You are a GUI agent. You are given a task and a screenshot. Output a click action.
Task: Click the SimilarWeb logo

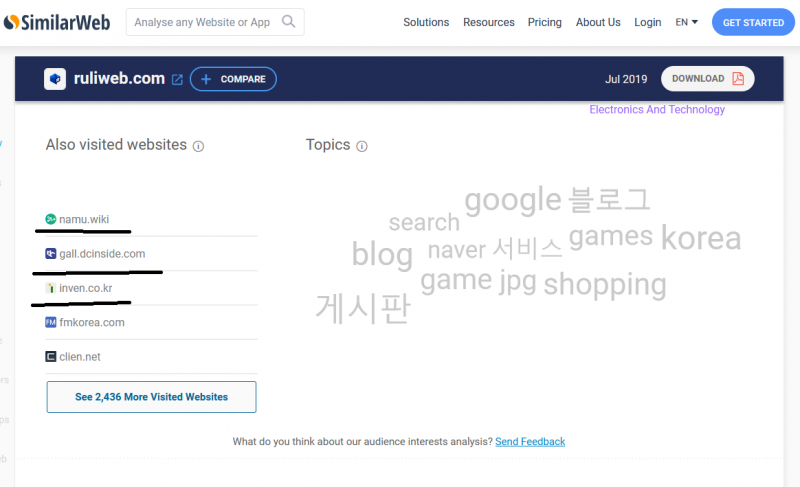(56, 22)
